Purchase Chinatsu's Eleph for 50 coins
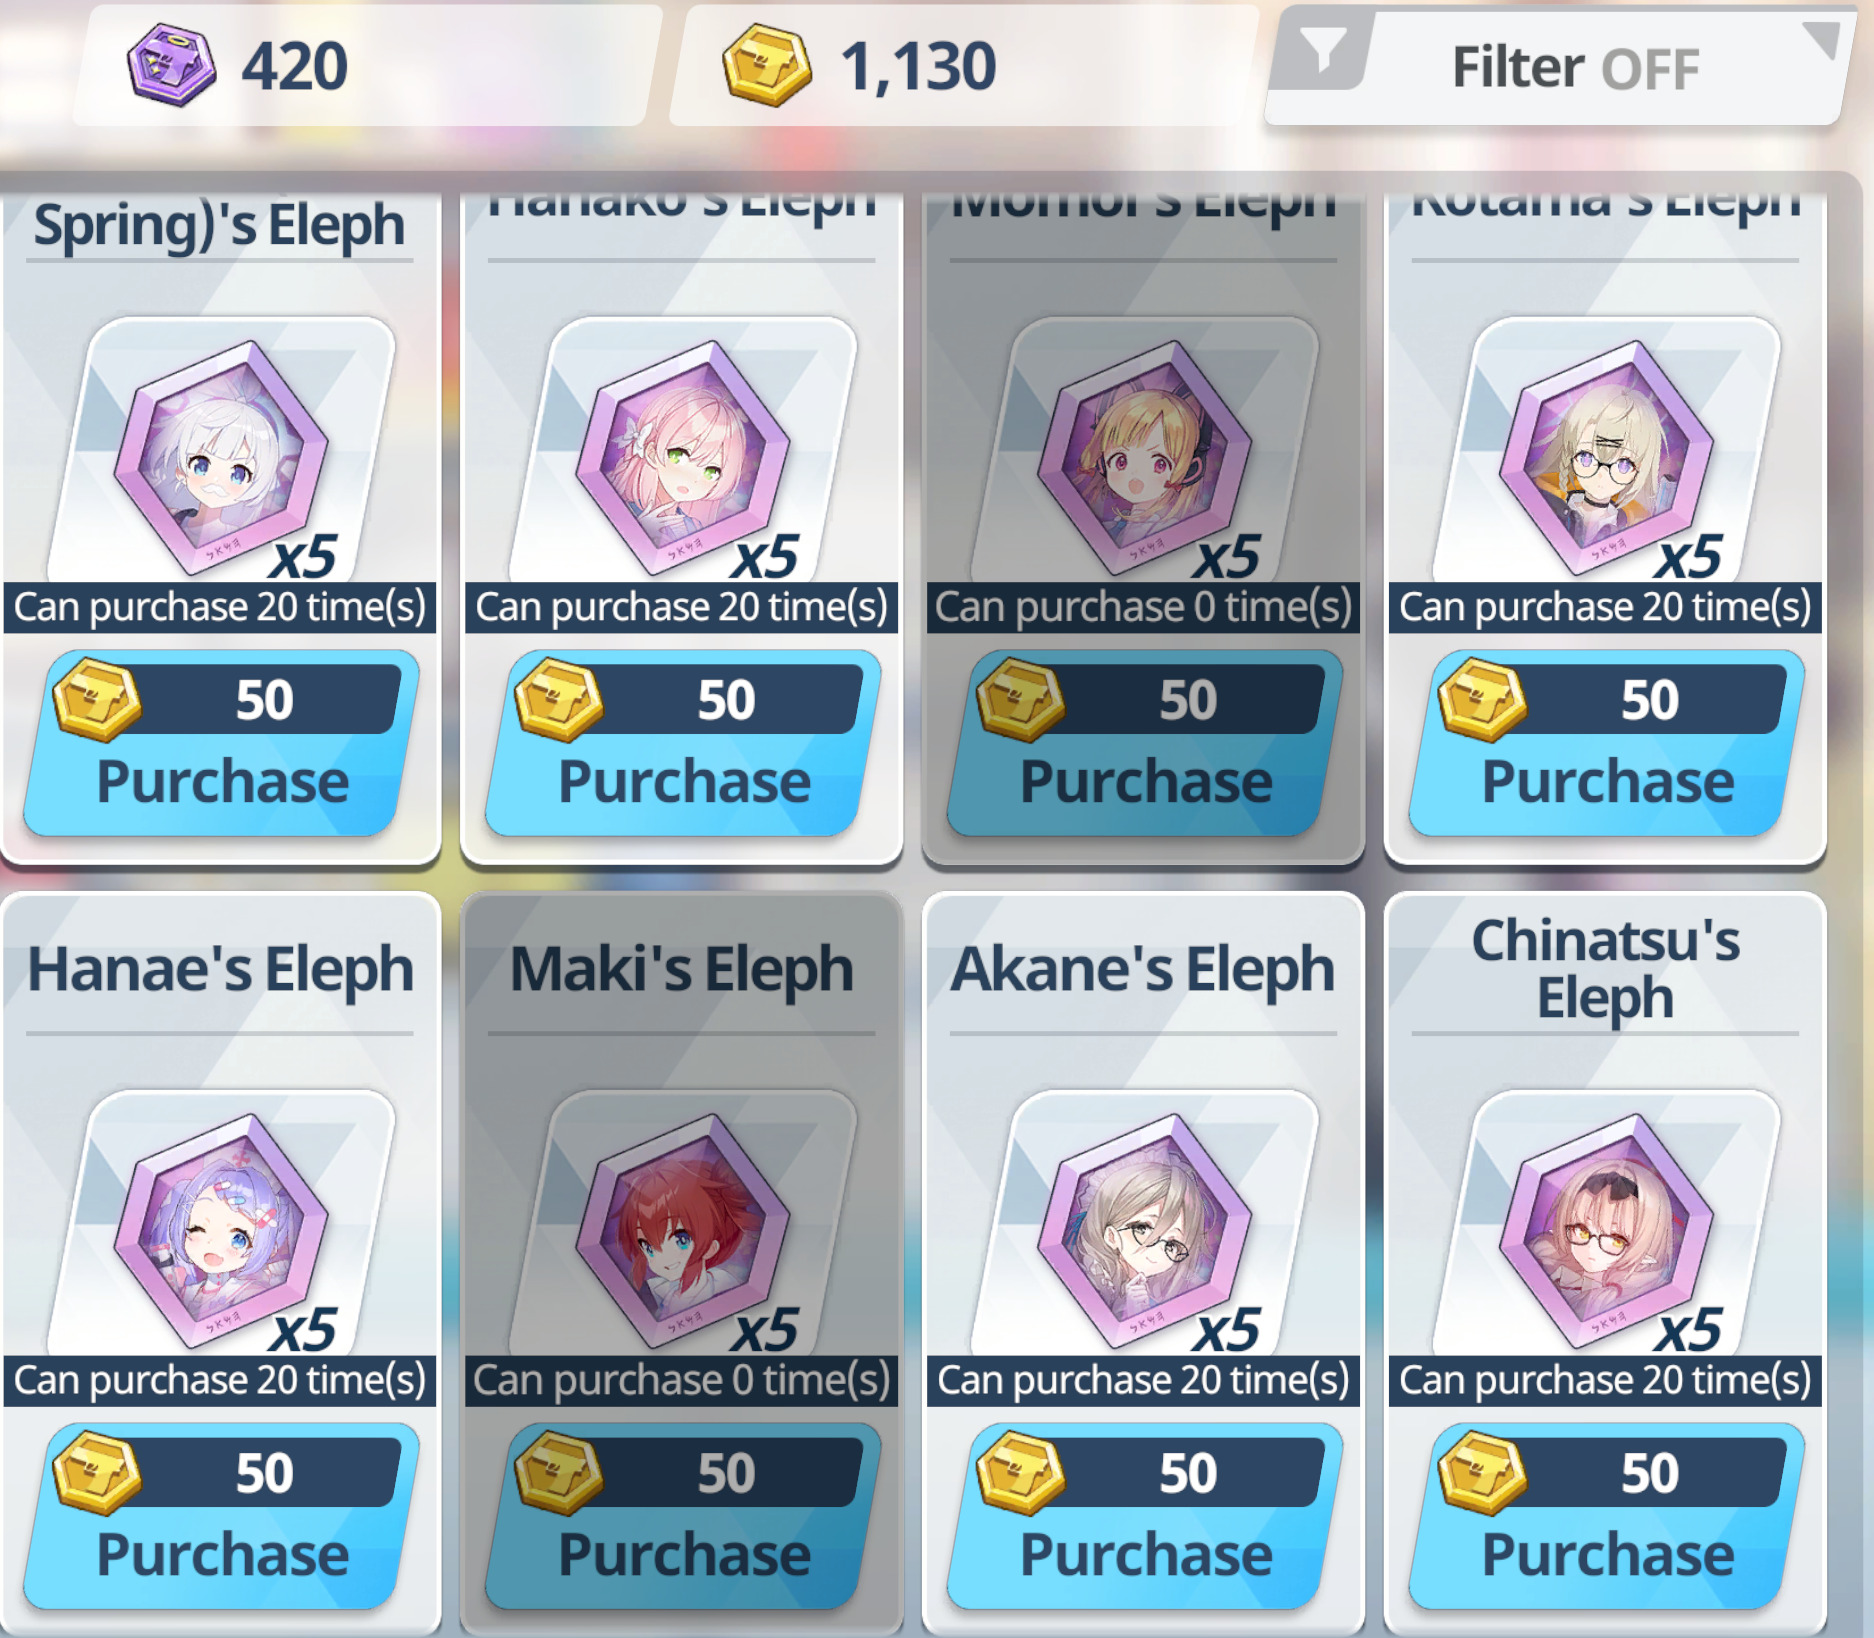This screenshot has height=1638, width=1874. click(x=1608, y=1516)
